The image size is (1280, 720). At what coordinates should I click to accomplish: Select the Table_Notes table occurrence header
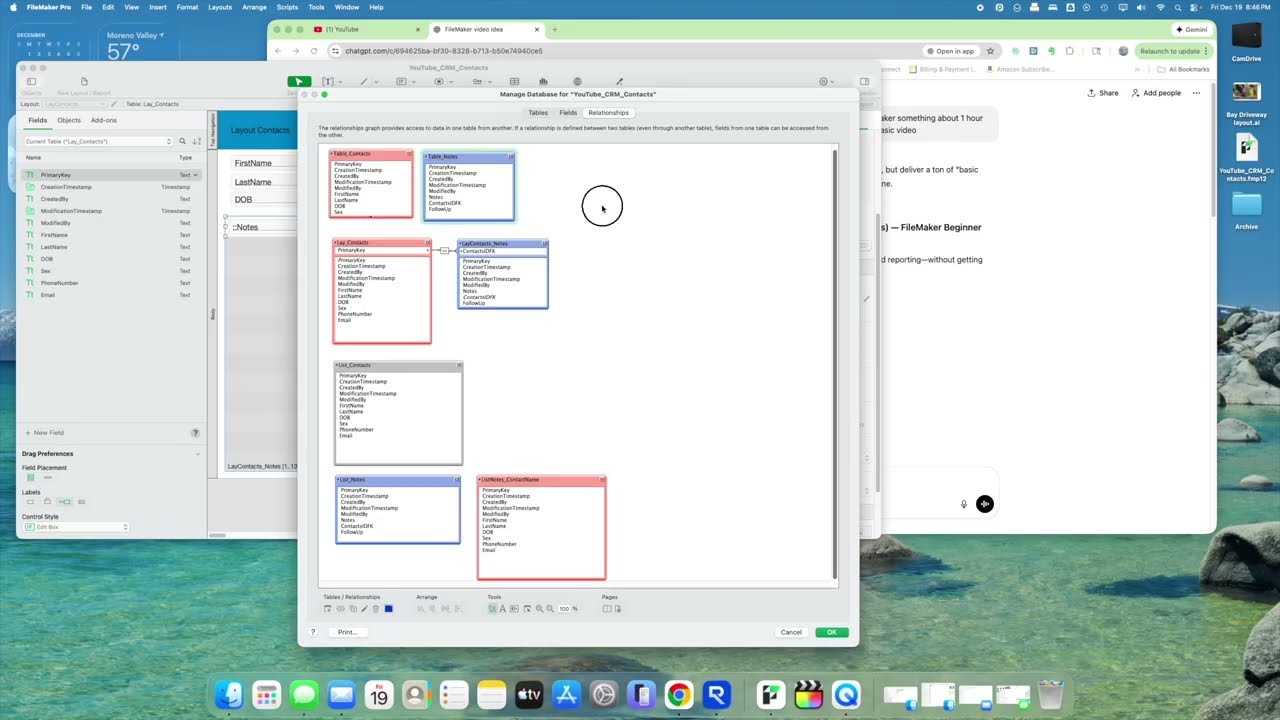pyautogui.click(x=469, y=157)
